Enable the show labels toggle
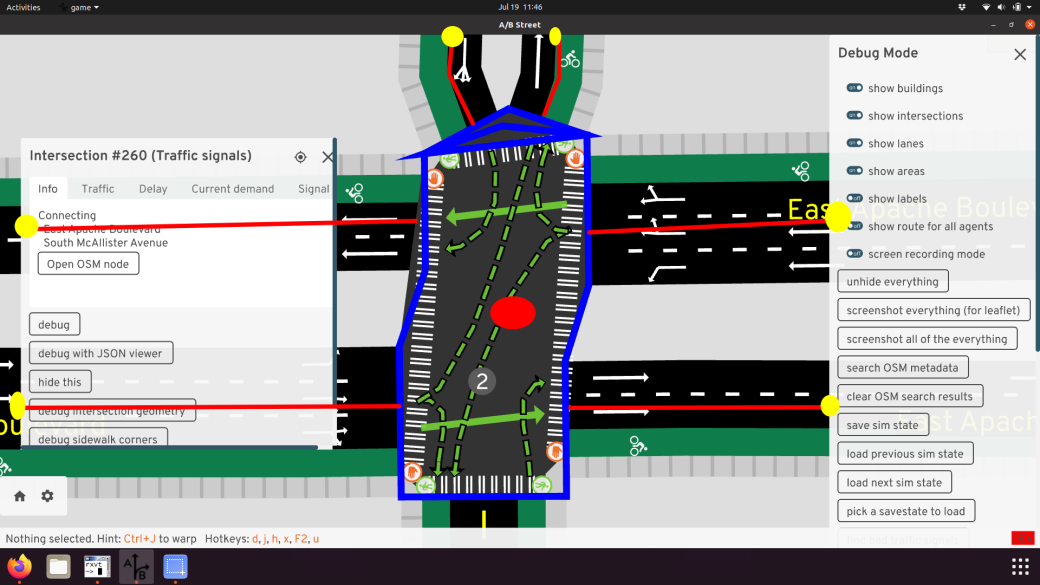This screenshot has height=585, width=1040. point(854,198)
